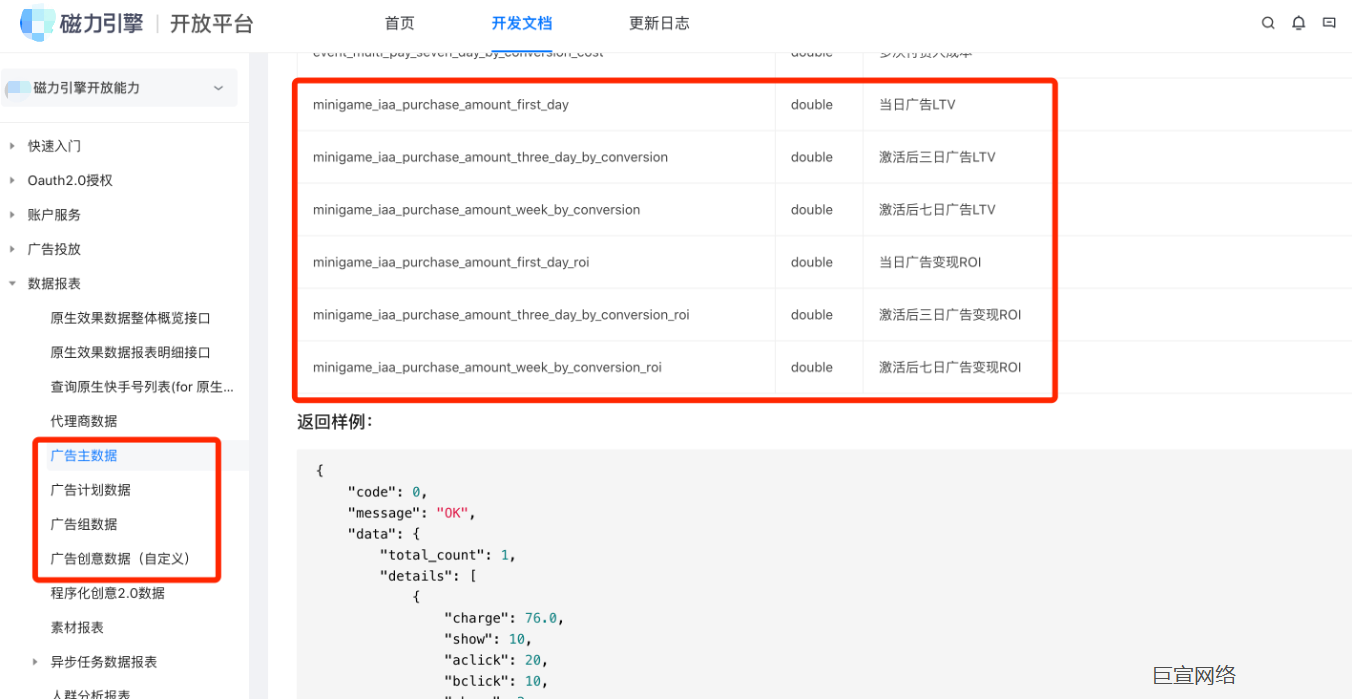Collapse the 数据报表 section
The height and width of the screenshot is (699, 1352).
pyautogui.click(x=14, y=283)
